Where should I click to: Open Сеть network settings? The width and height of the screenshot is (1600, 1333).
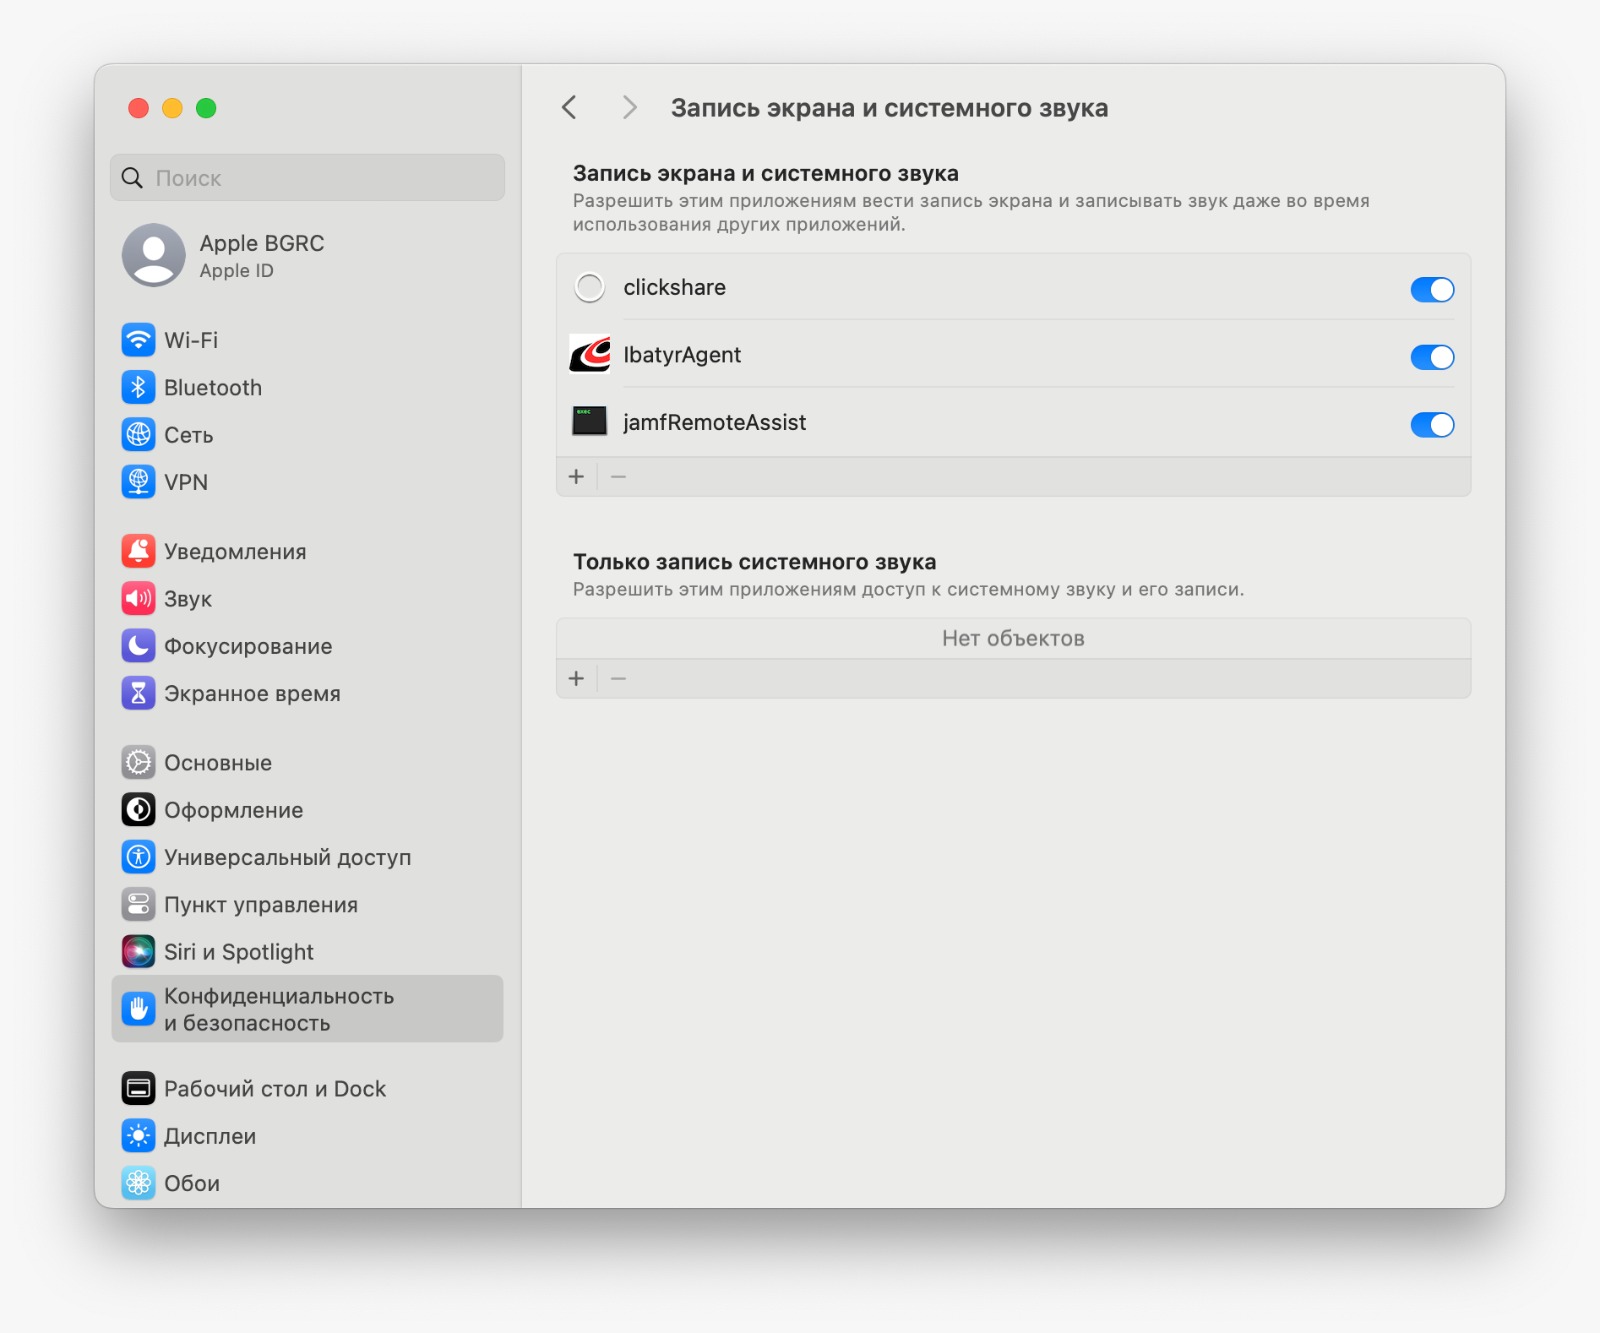(307, 435)
